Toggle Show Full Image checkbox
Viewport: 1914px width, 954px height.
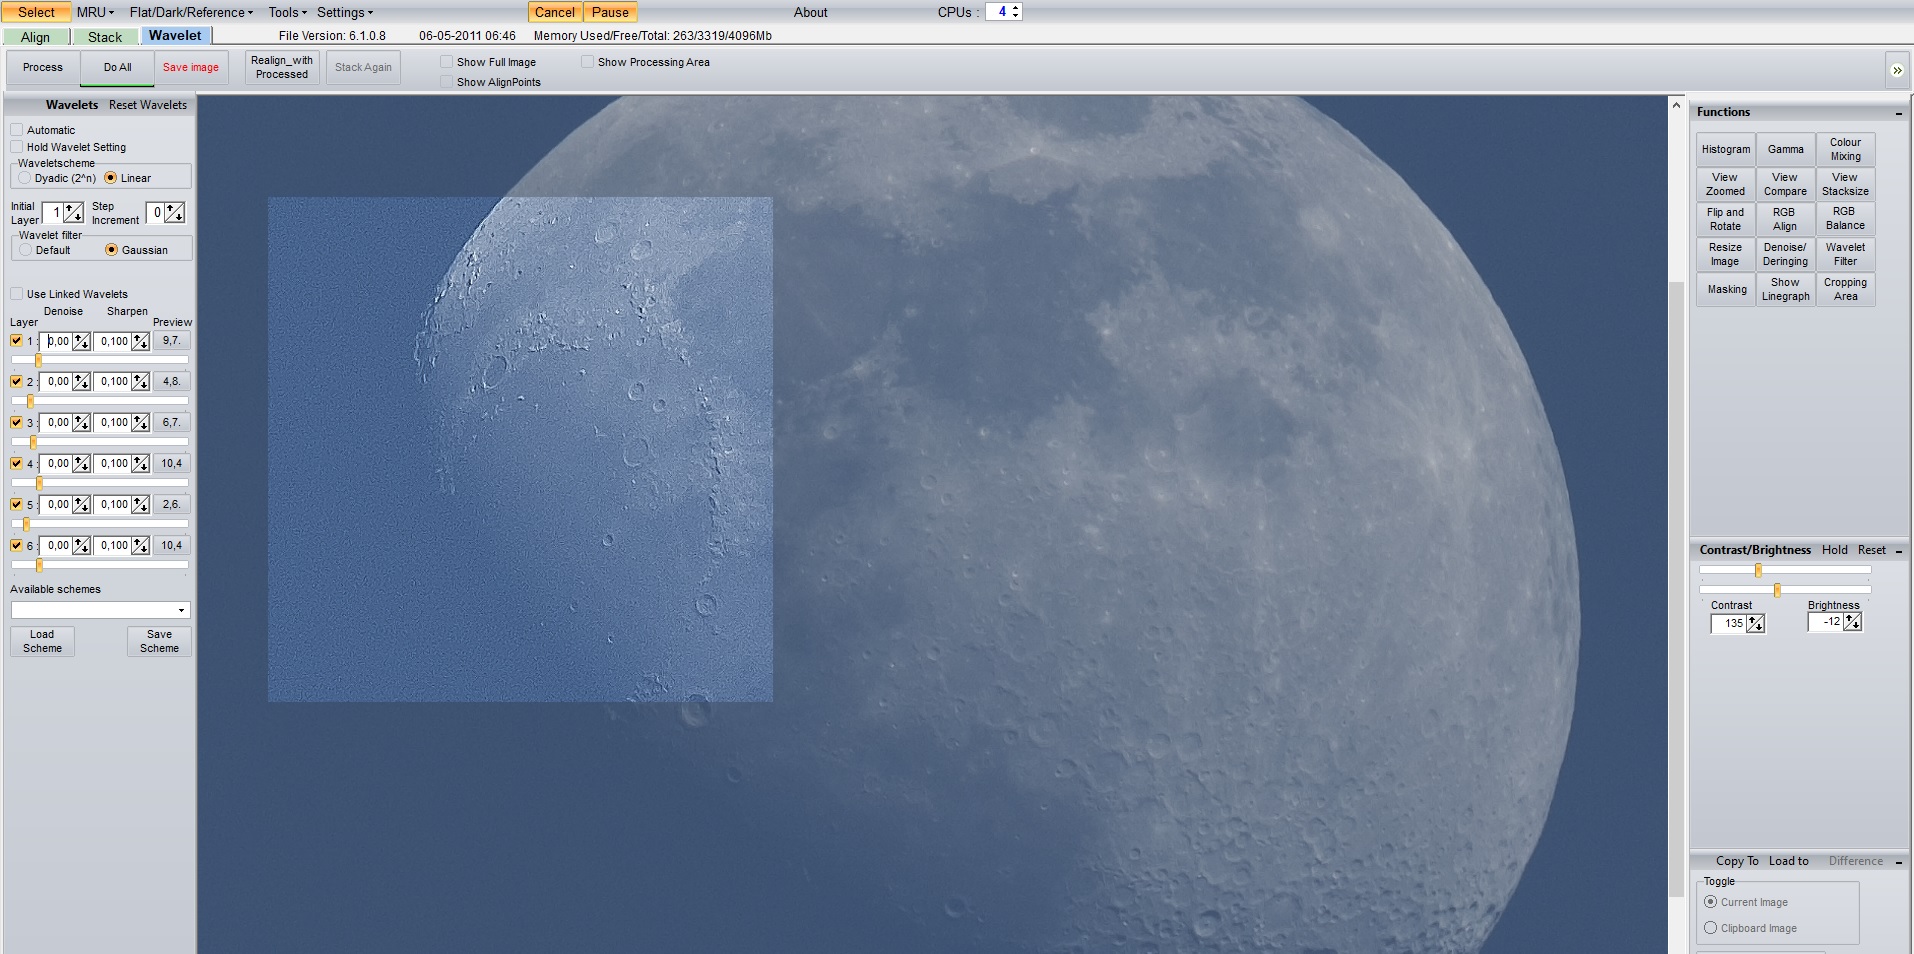(x=447, y=62)
